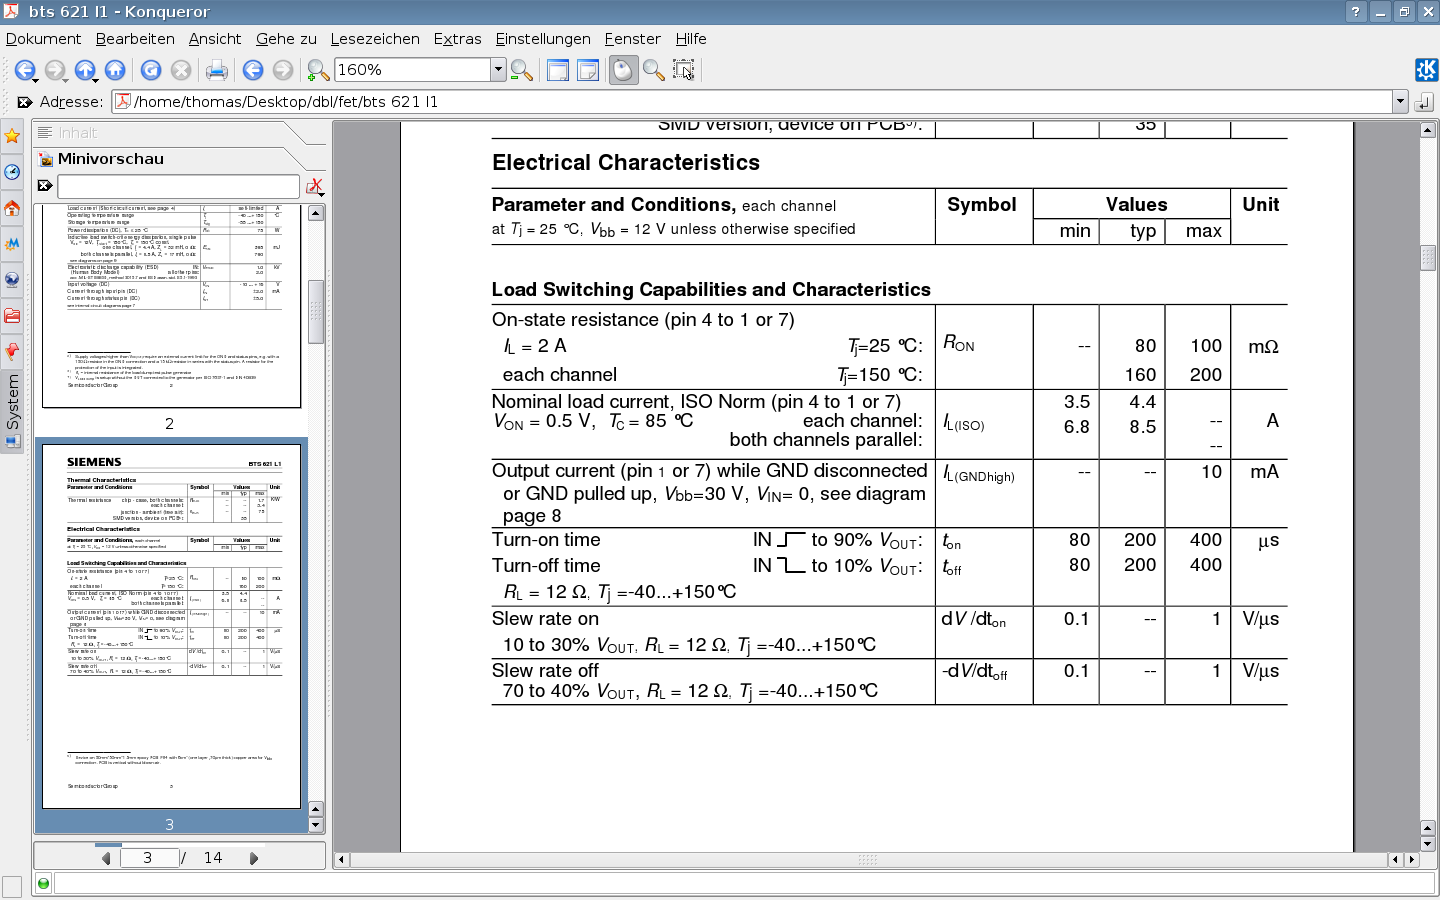Click the KDE gear logo icon
Viewport: 1440px width, 900px height.
(x=1426, y=69)
